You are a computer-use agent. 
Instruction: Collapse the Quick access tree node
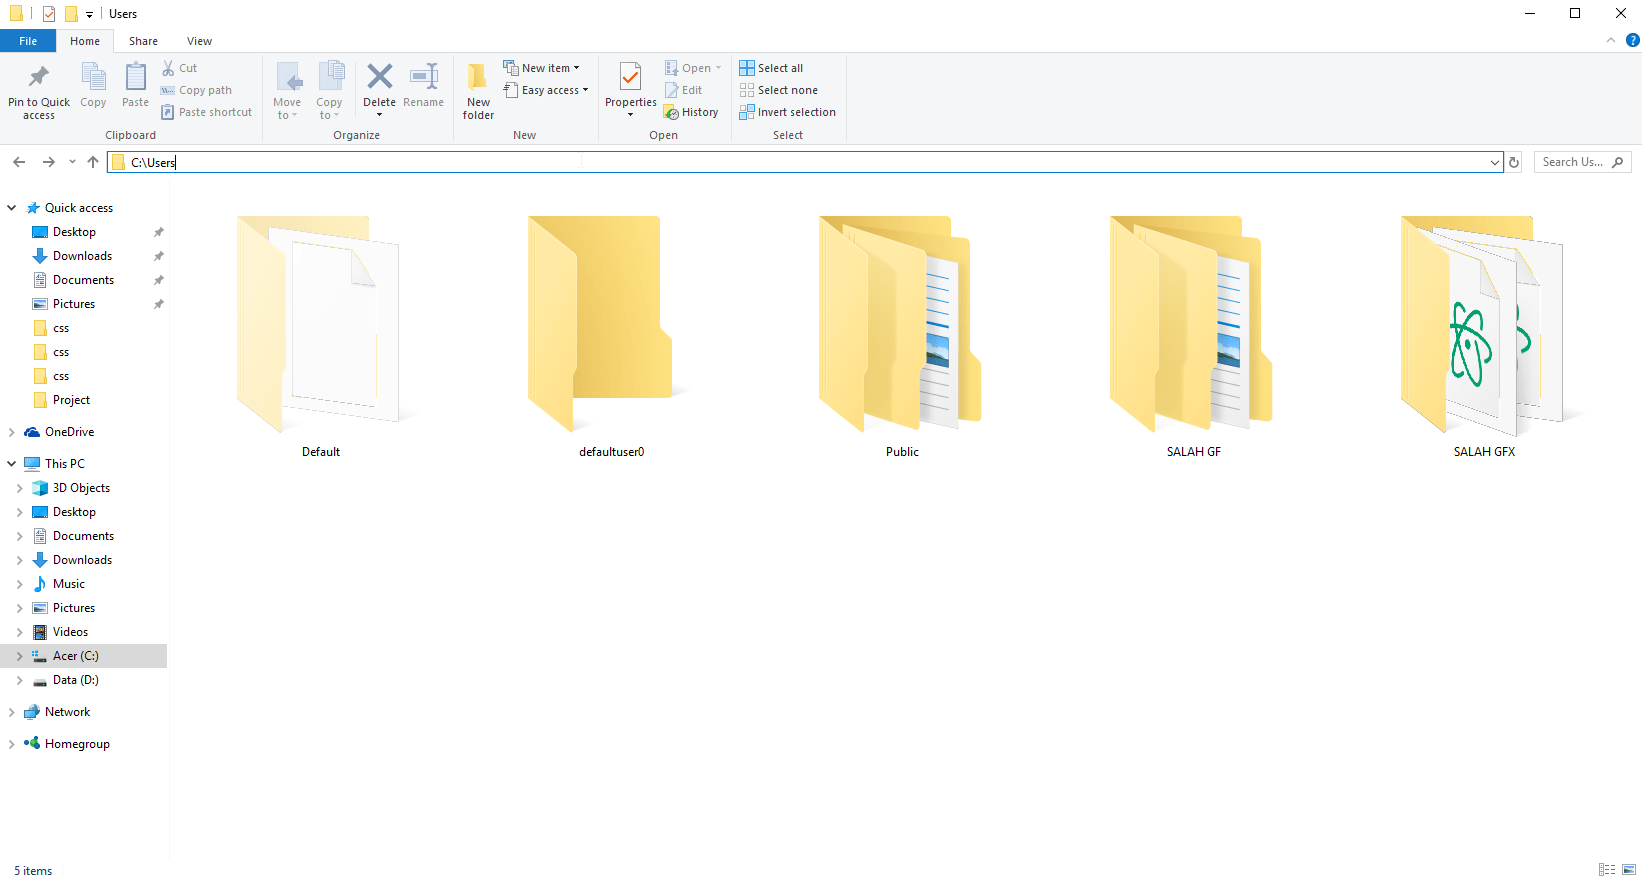12,208
